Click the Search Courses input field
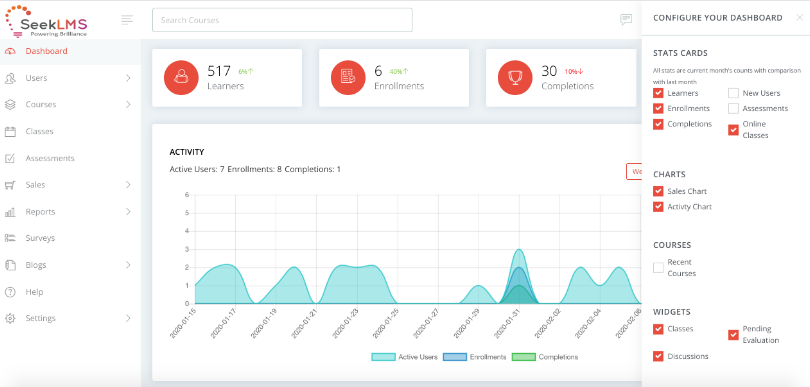This screenshot has height=387, width=810. pos(282,20)
